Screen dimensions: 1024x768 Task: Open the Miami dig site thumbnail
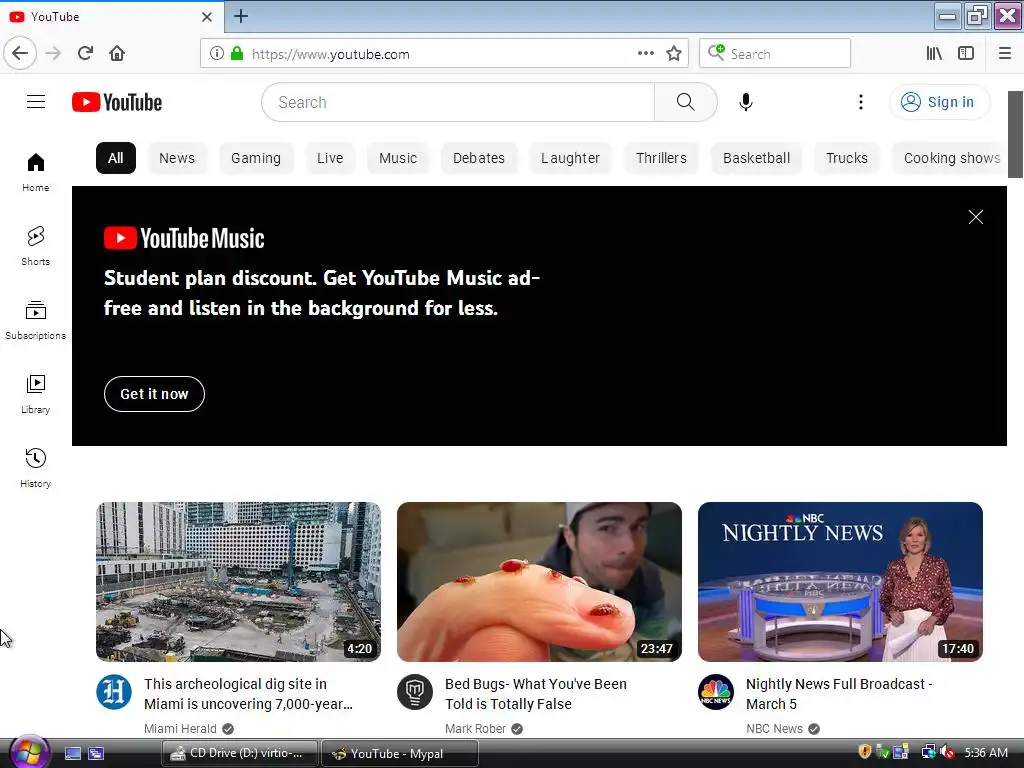click(238, 582)
